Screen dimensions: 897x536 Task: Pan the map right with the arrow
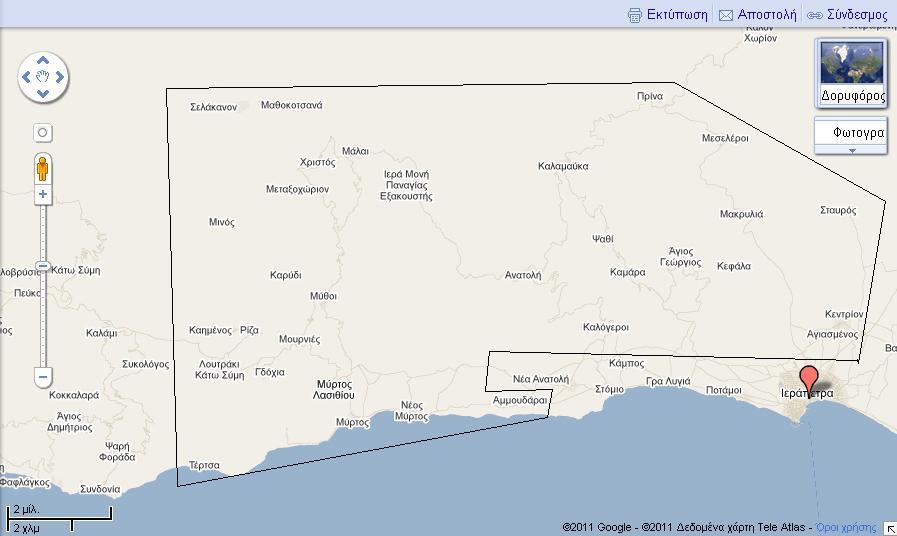point(59,77)
